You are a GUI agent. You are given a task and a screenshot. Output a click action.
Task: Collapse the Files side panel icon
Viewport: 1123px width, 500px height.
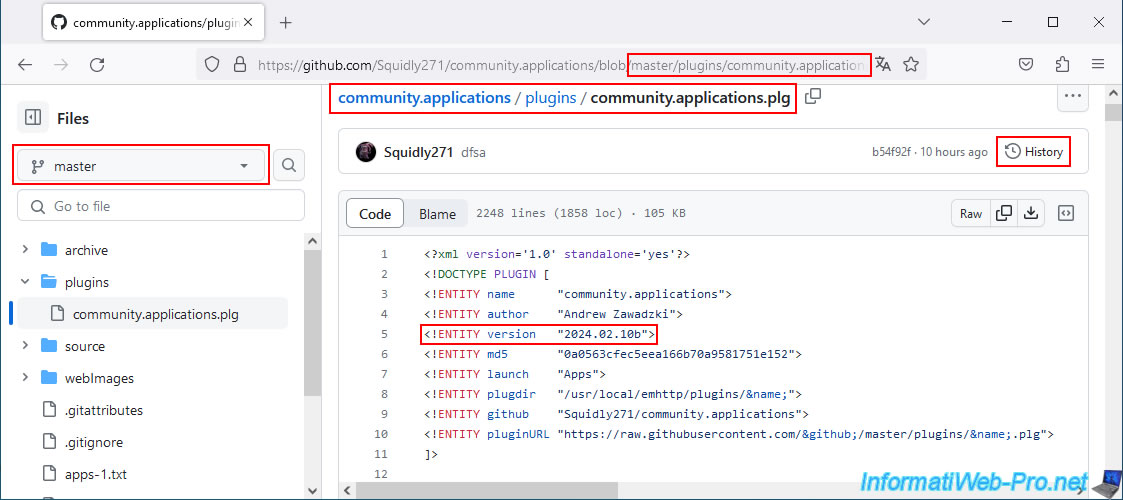coord(33,118)
